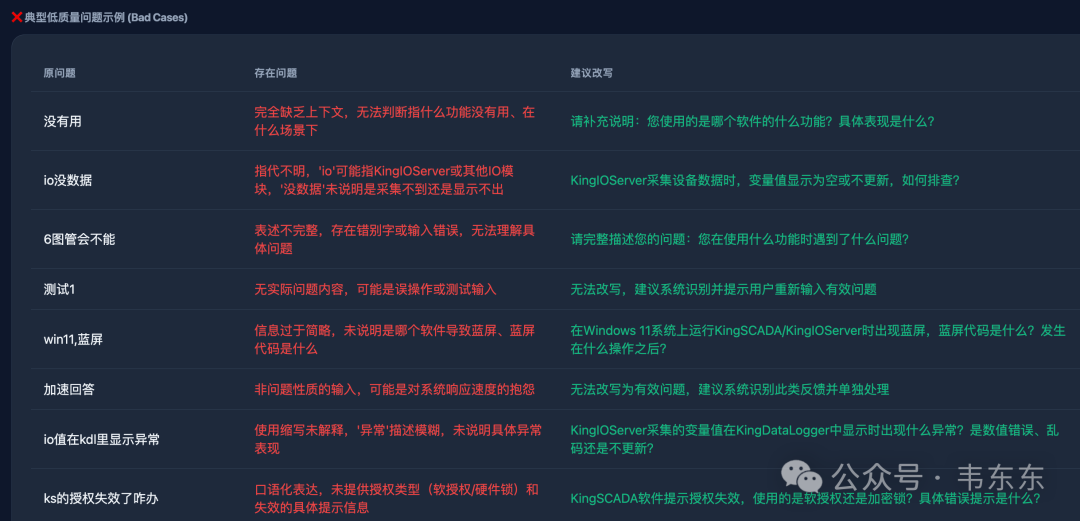
Task: Click red text '完全缺乏上下文'
Action: click(x=300, y=112)
